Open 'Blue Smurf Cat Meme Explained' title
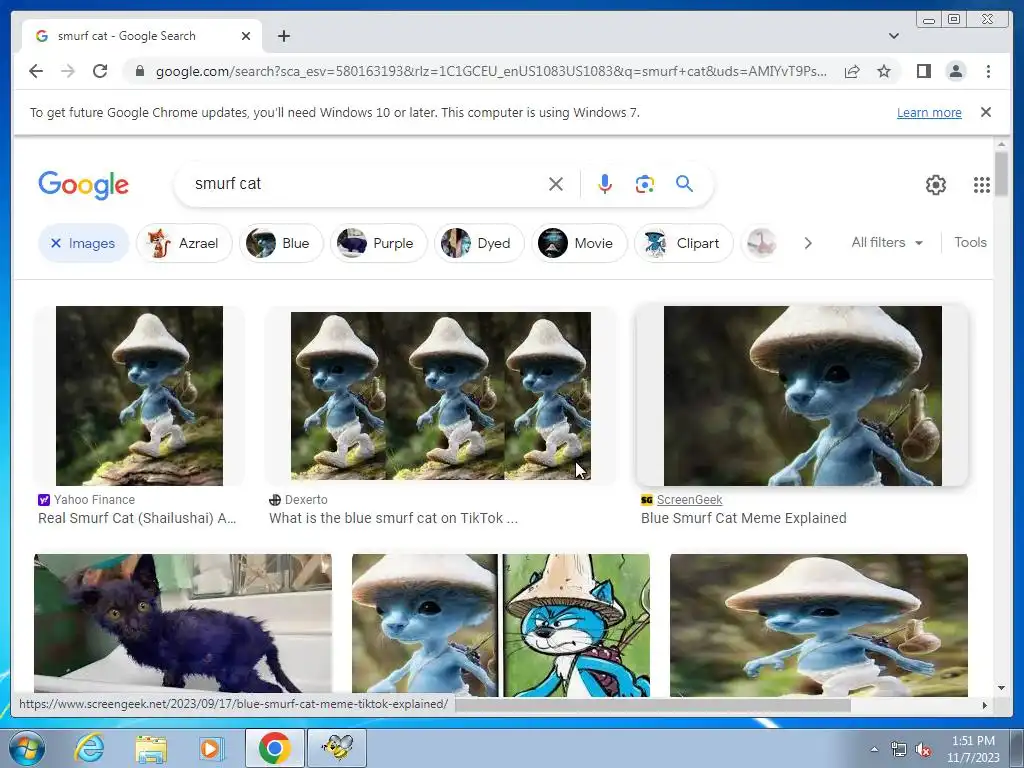Screen dimensions: 1024x768 pos(743,518)
